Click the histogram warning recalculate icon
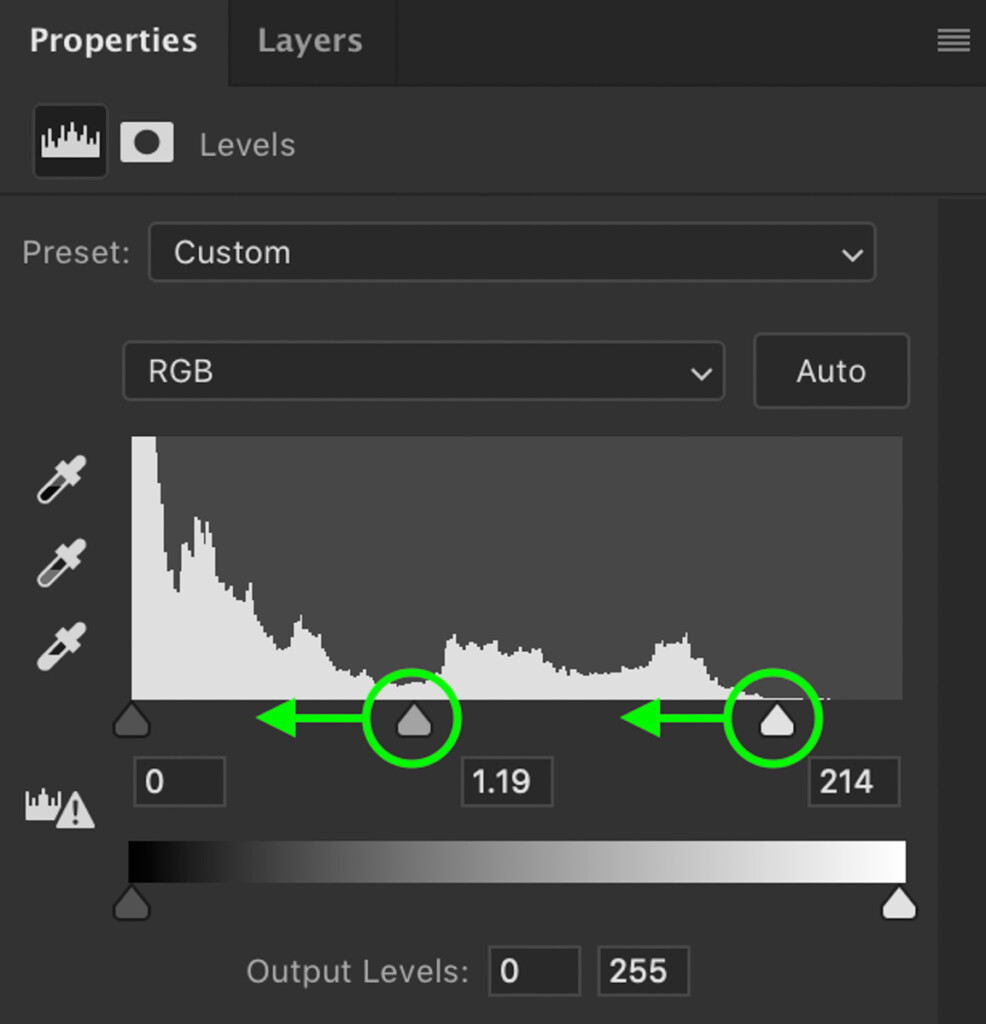986x1024 pixels. coord(59,808)
